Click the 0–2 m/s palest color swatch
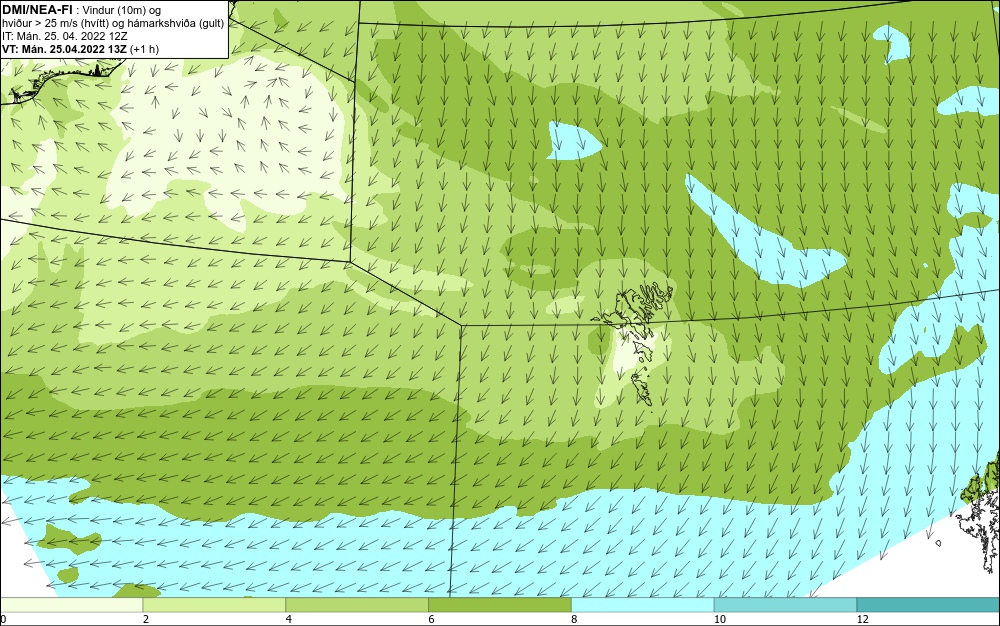This screenshot has height=626, width=1000. (x=71, y=605)
